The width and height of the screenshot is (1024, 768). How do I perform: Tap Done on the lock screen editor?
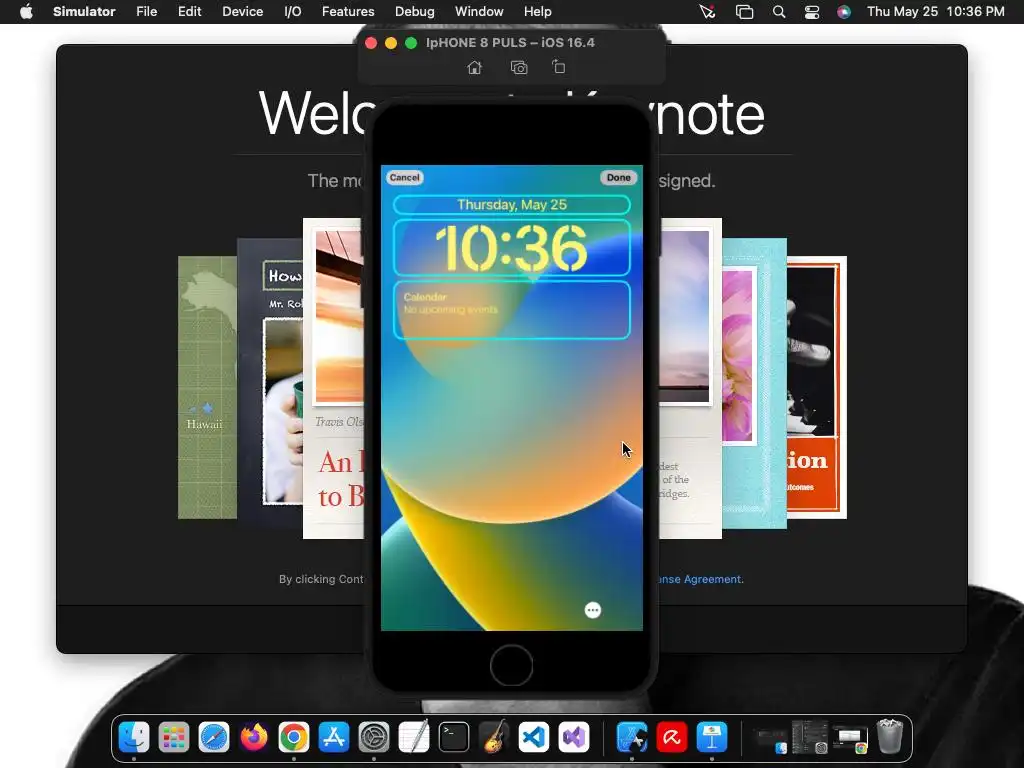tap(618, 178)
